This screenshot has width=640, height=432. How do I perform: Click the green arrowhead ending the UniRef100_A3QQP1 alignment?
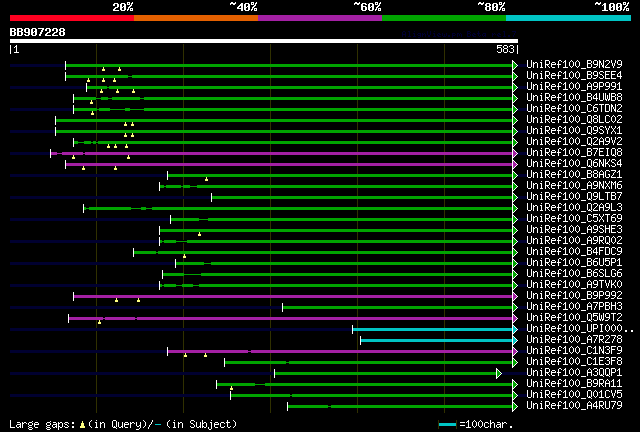pos(499,373)
